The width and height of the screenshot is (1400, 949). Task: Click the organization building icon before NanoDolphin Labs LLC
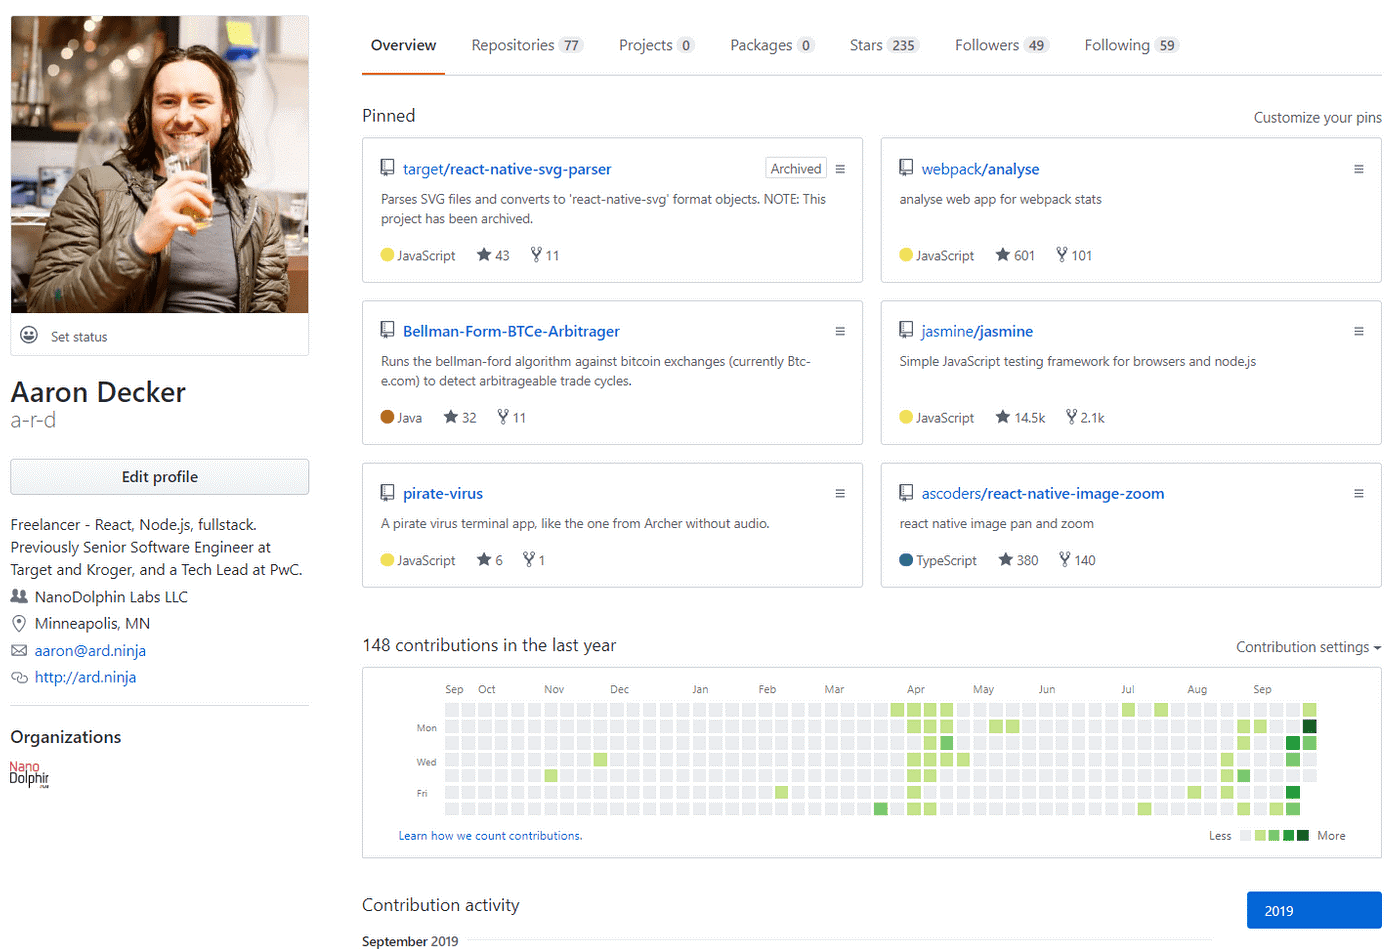[17, 596]
